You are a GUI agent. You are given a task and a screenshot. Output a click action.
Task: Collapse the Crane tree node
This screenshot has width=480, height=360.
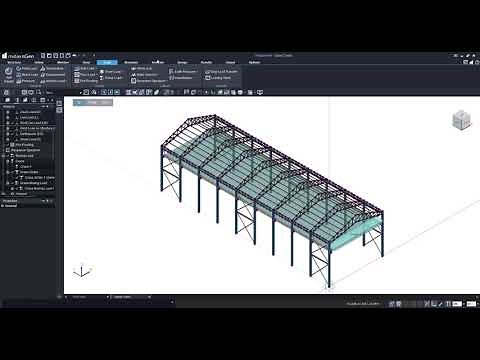point(8,161)
